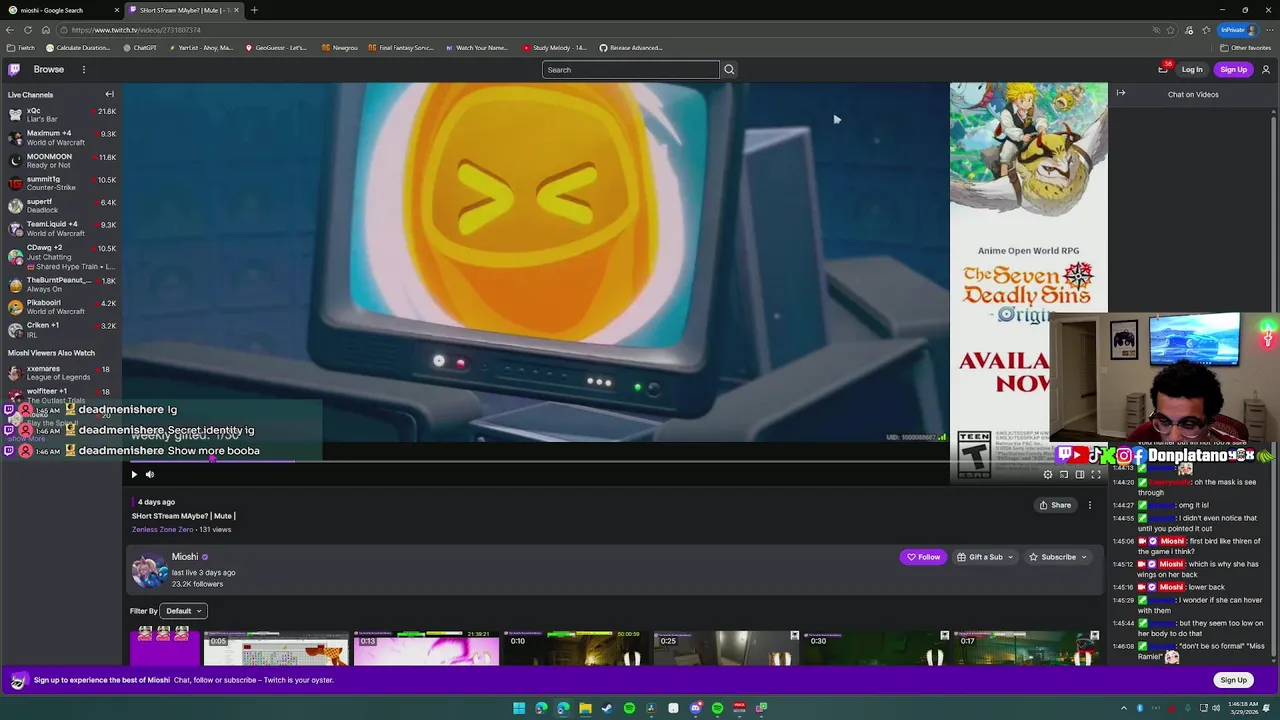Image resolution: width=1280 pixels, height=720 pixels.
Task: Toggle mini player mode
Action: tap(1064, 475)
